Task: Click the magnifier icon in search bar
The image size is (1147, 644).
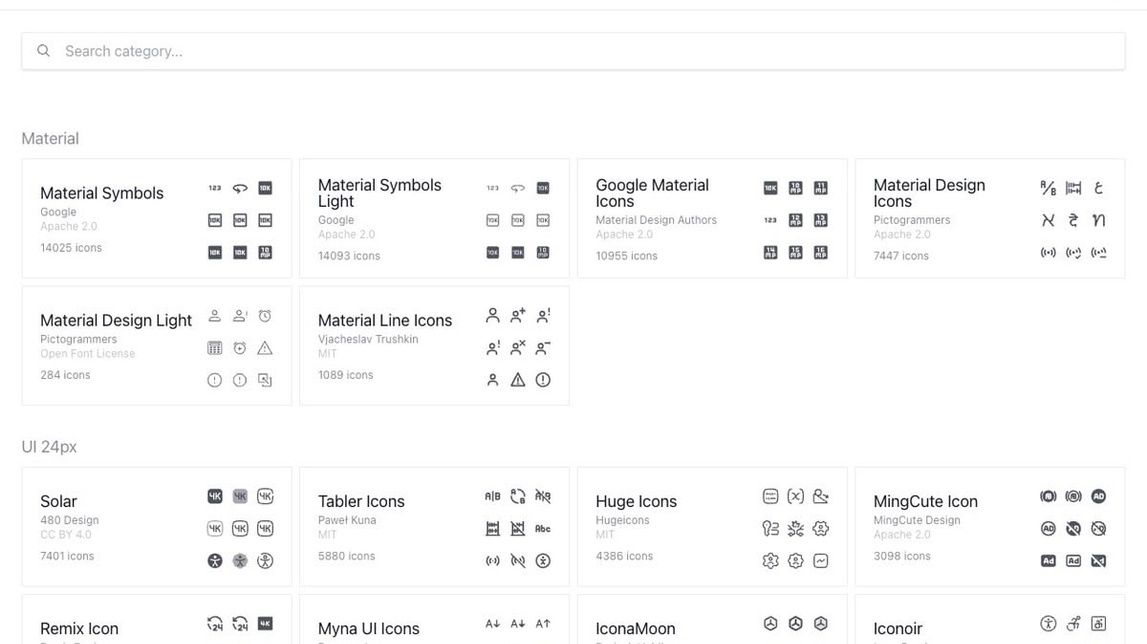Action: pyautogui.click(x=44, y=51)
